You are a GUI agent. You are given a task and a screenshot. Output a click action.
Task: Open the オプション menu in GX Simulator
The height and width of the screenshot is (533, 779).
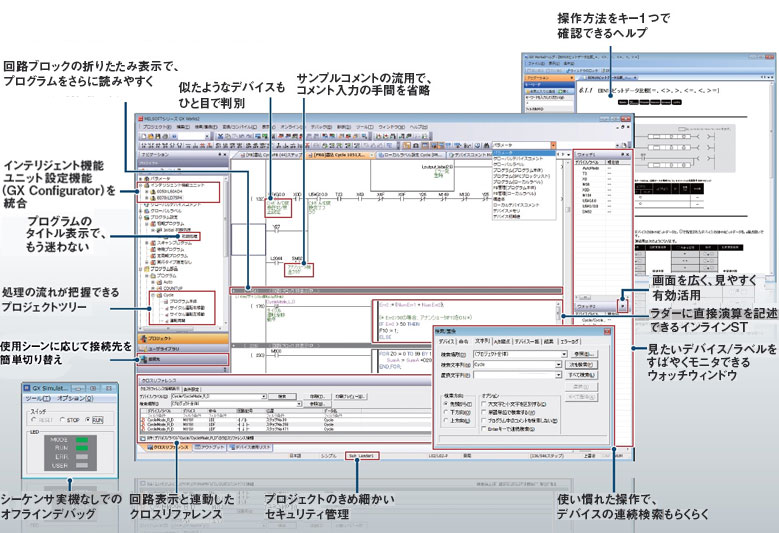(x=74, y=397)
